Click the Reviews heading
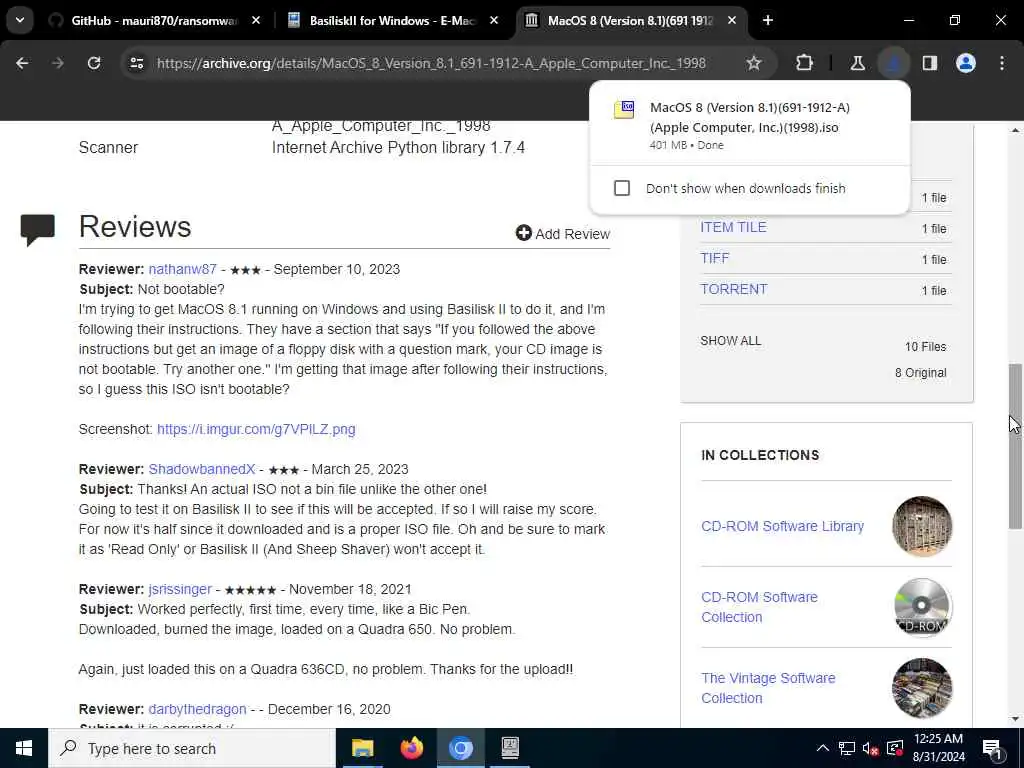The height and width of the screenshot is (768, 1024). (135, 227)
